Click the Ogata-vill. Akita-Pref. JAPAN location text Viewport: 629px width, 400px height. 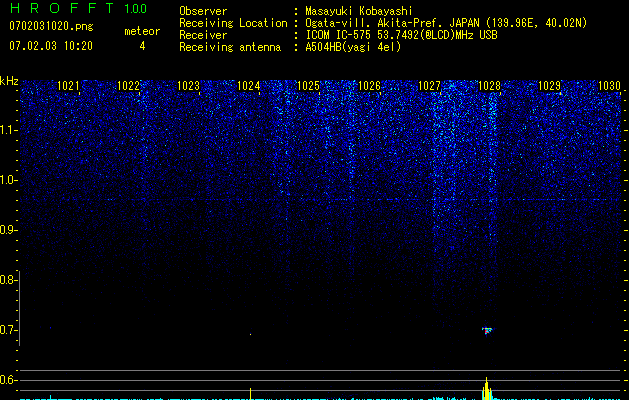coord(446,23)
